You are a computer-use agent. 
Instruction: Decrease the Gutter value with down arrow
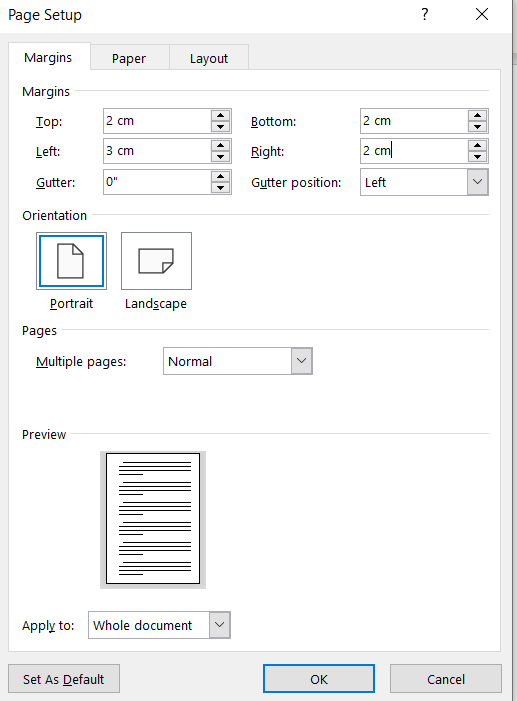[x=220, y=188]
